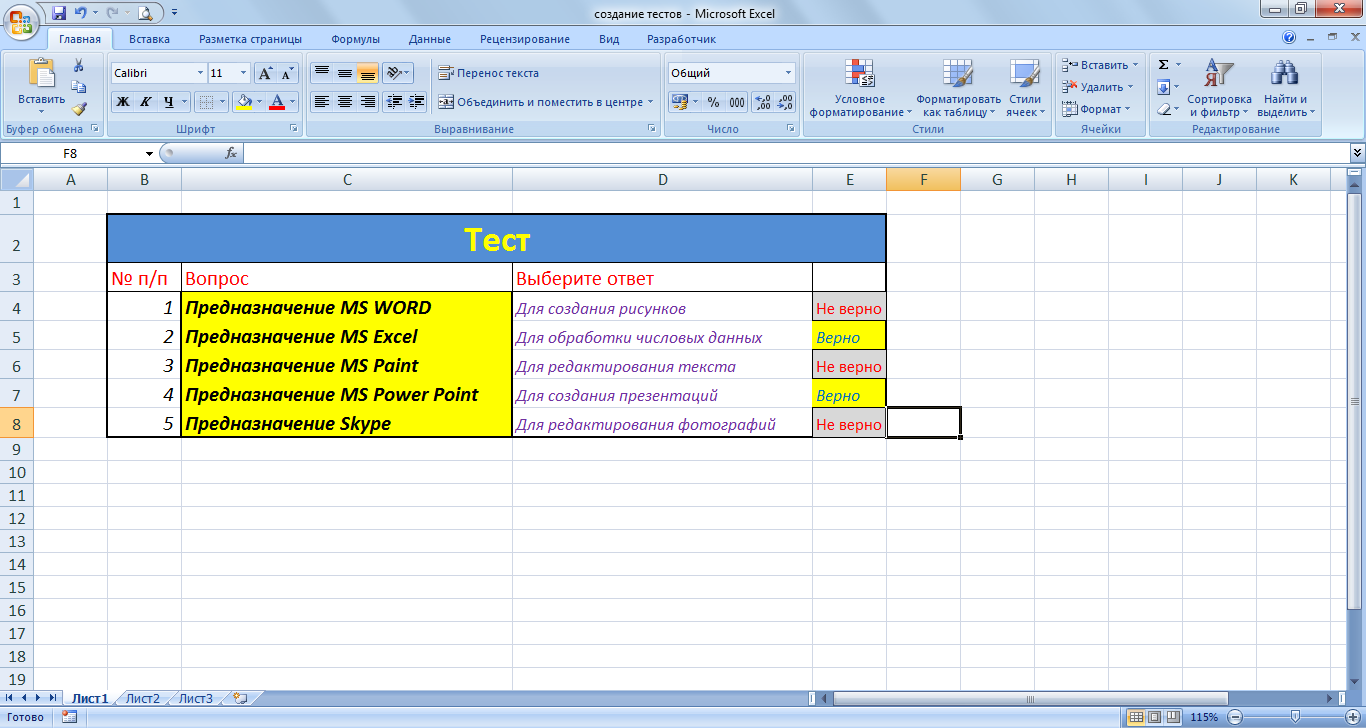This screenshot has width=1366, height=728.
Task: Click the insert function fx icon
Action: pyautogui.click(x=231, y=153)
